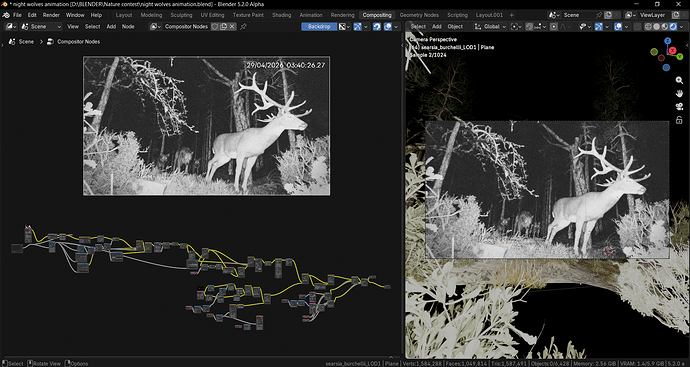Unlink the Compositor Nodes tree with X
Viewport: 690px width, 367px height.
click(x=232, y=26)
